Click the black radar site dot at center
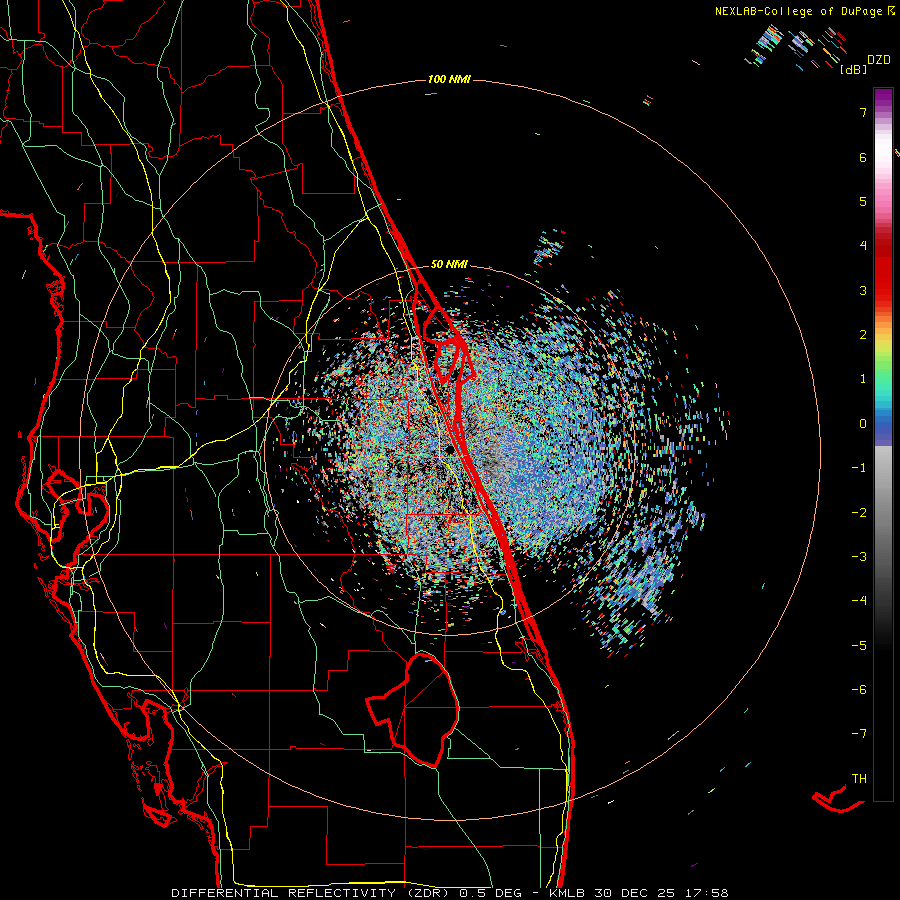This screenshot has width=900, height=900. click(x=449, y=449)
